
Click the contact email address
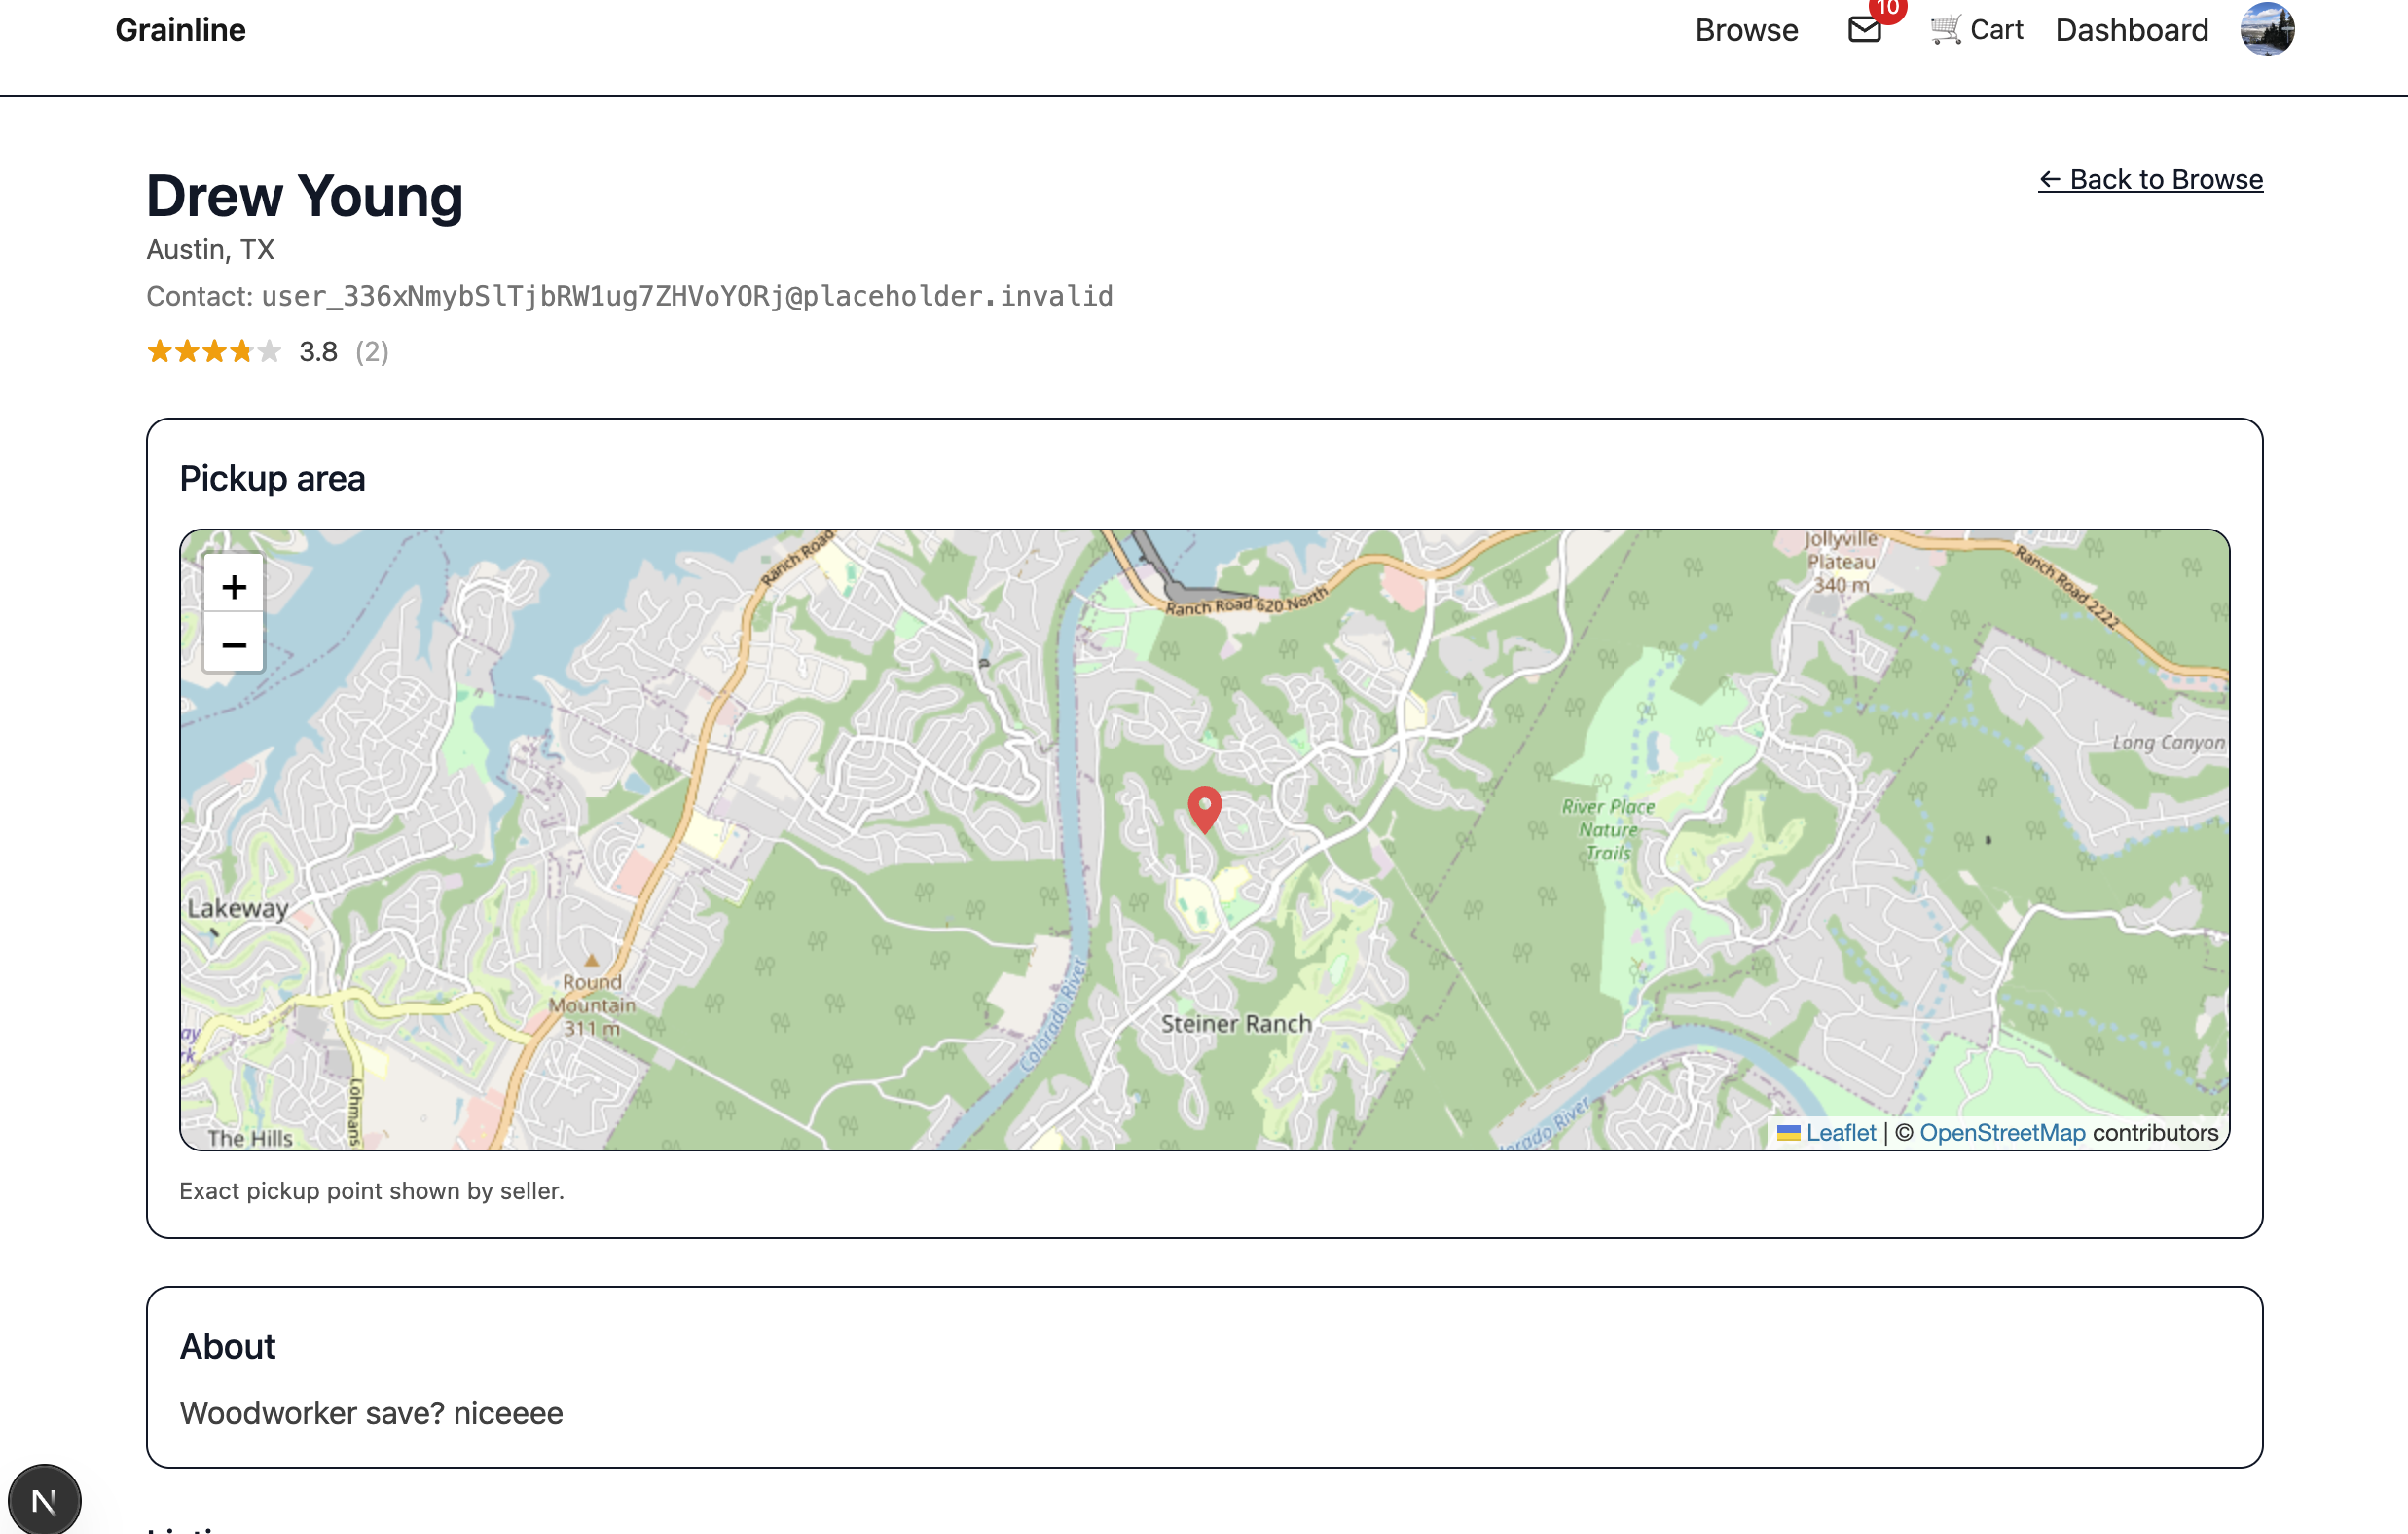click(686, 296)
